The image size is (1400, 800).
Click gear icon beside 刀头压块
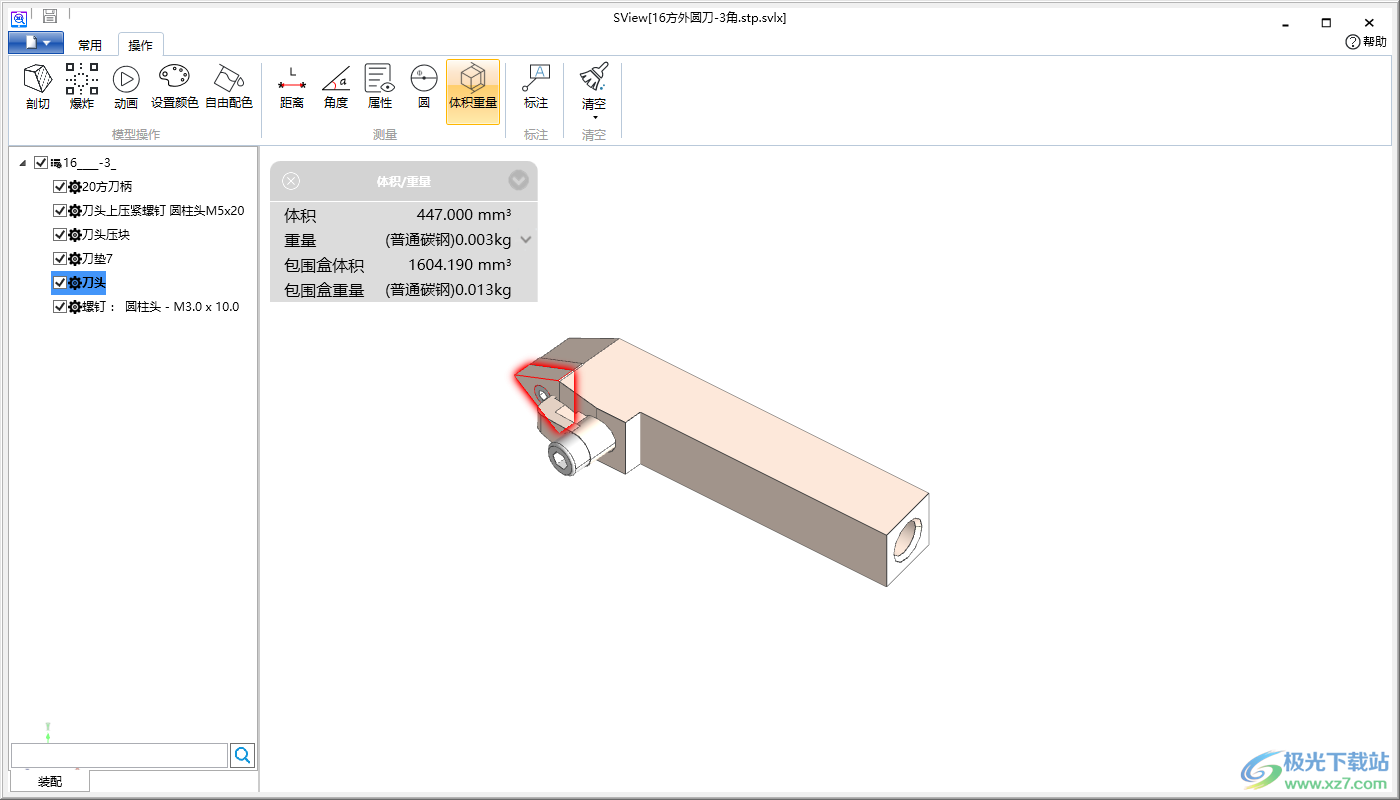pyautogui.click(x=75, y=234)
